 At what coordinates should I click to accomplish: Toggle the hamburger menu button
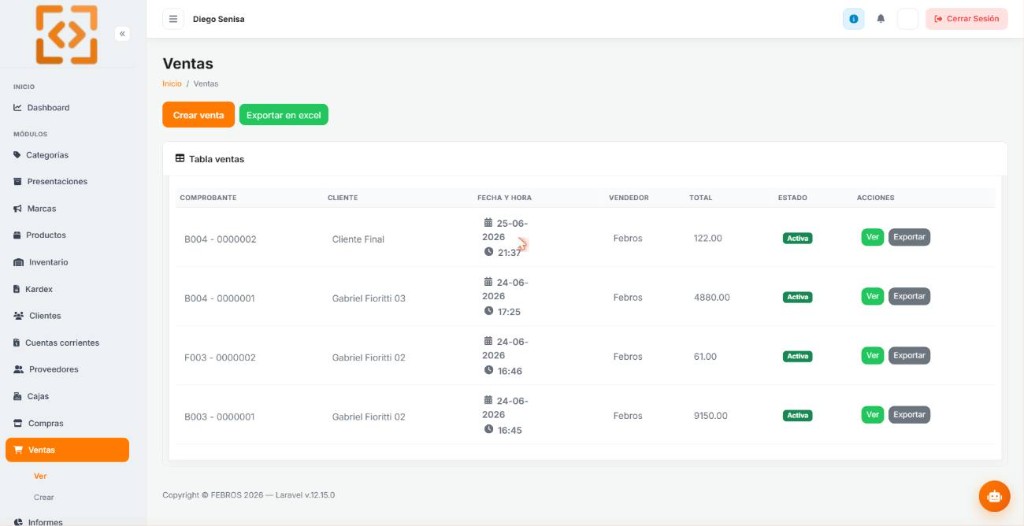pos(173,19)
